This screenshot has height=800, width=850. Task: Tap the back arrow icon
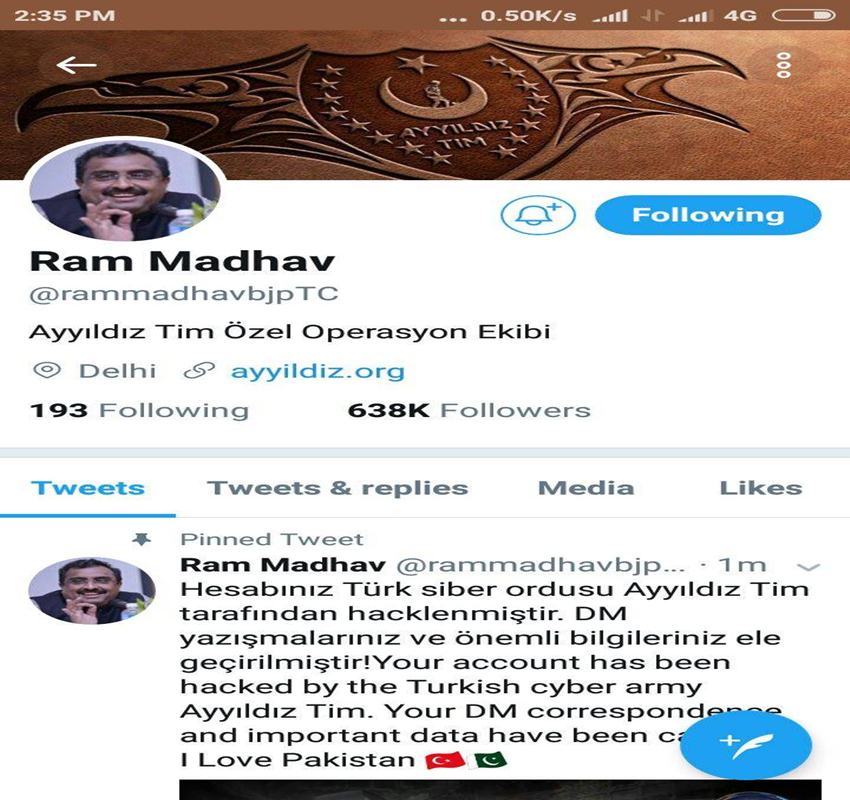coord(76,65)
